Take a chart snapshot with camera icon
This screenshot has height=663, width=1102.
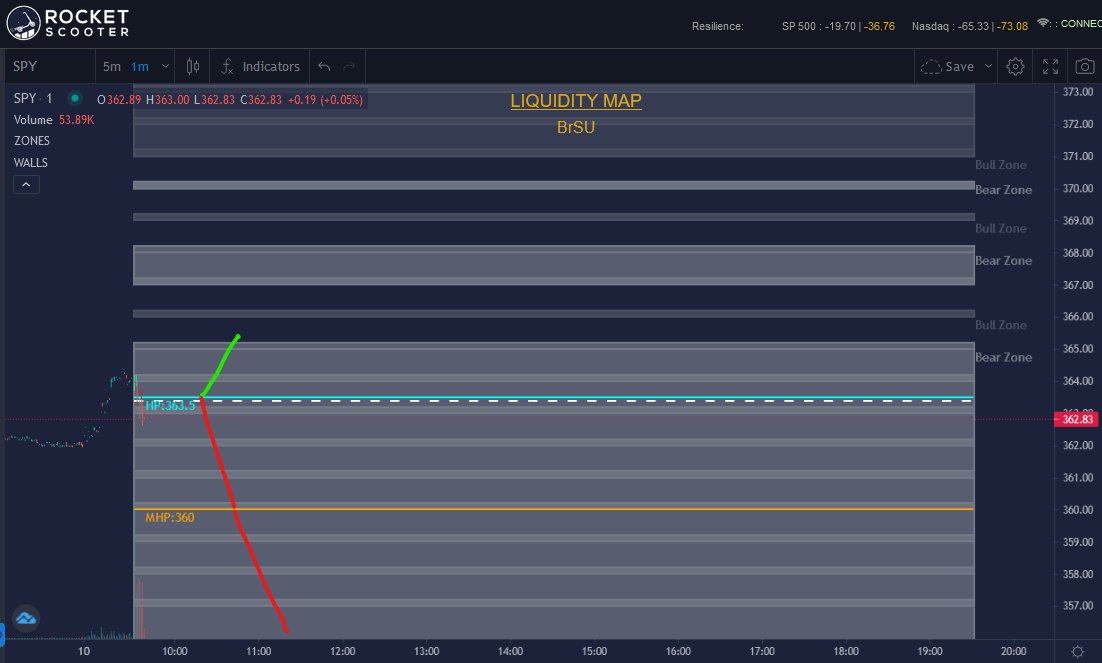(1084, 66)
